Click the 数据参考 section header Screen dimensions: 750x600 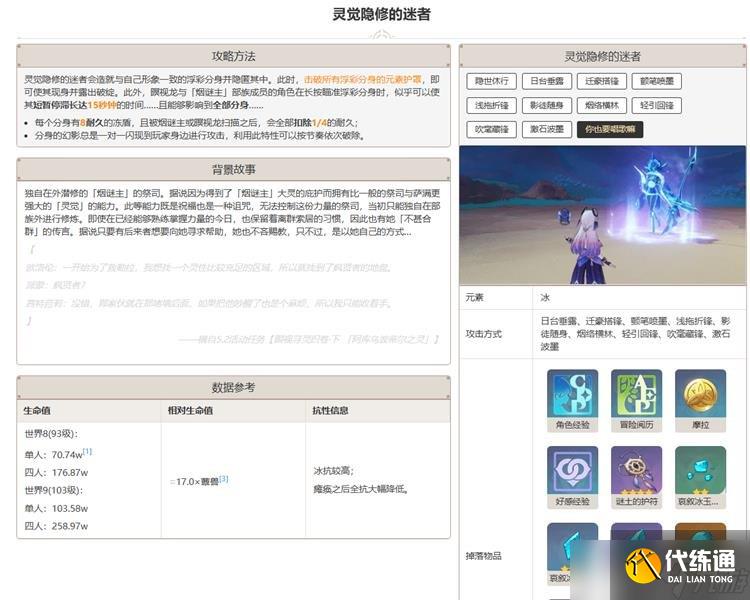pos(233,387)
